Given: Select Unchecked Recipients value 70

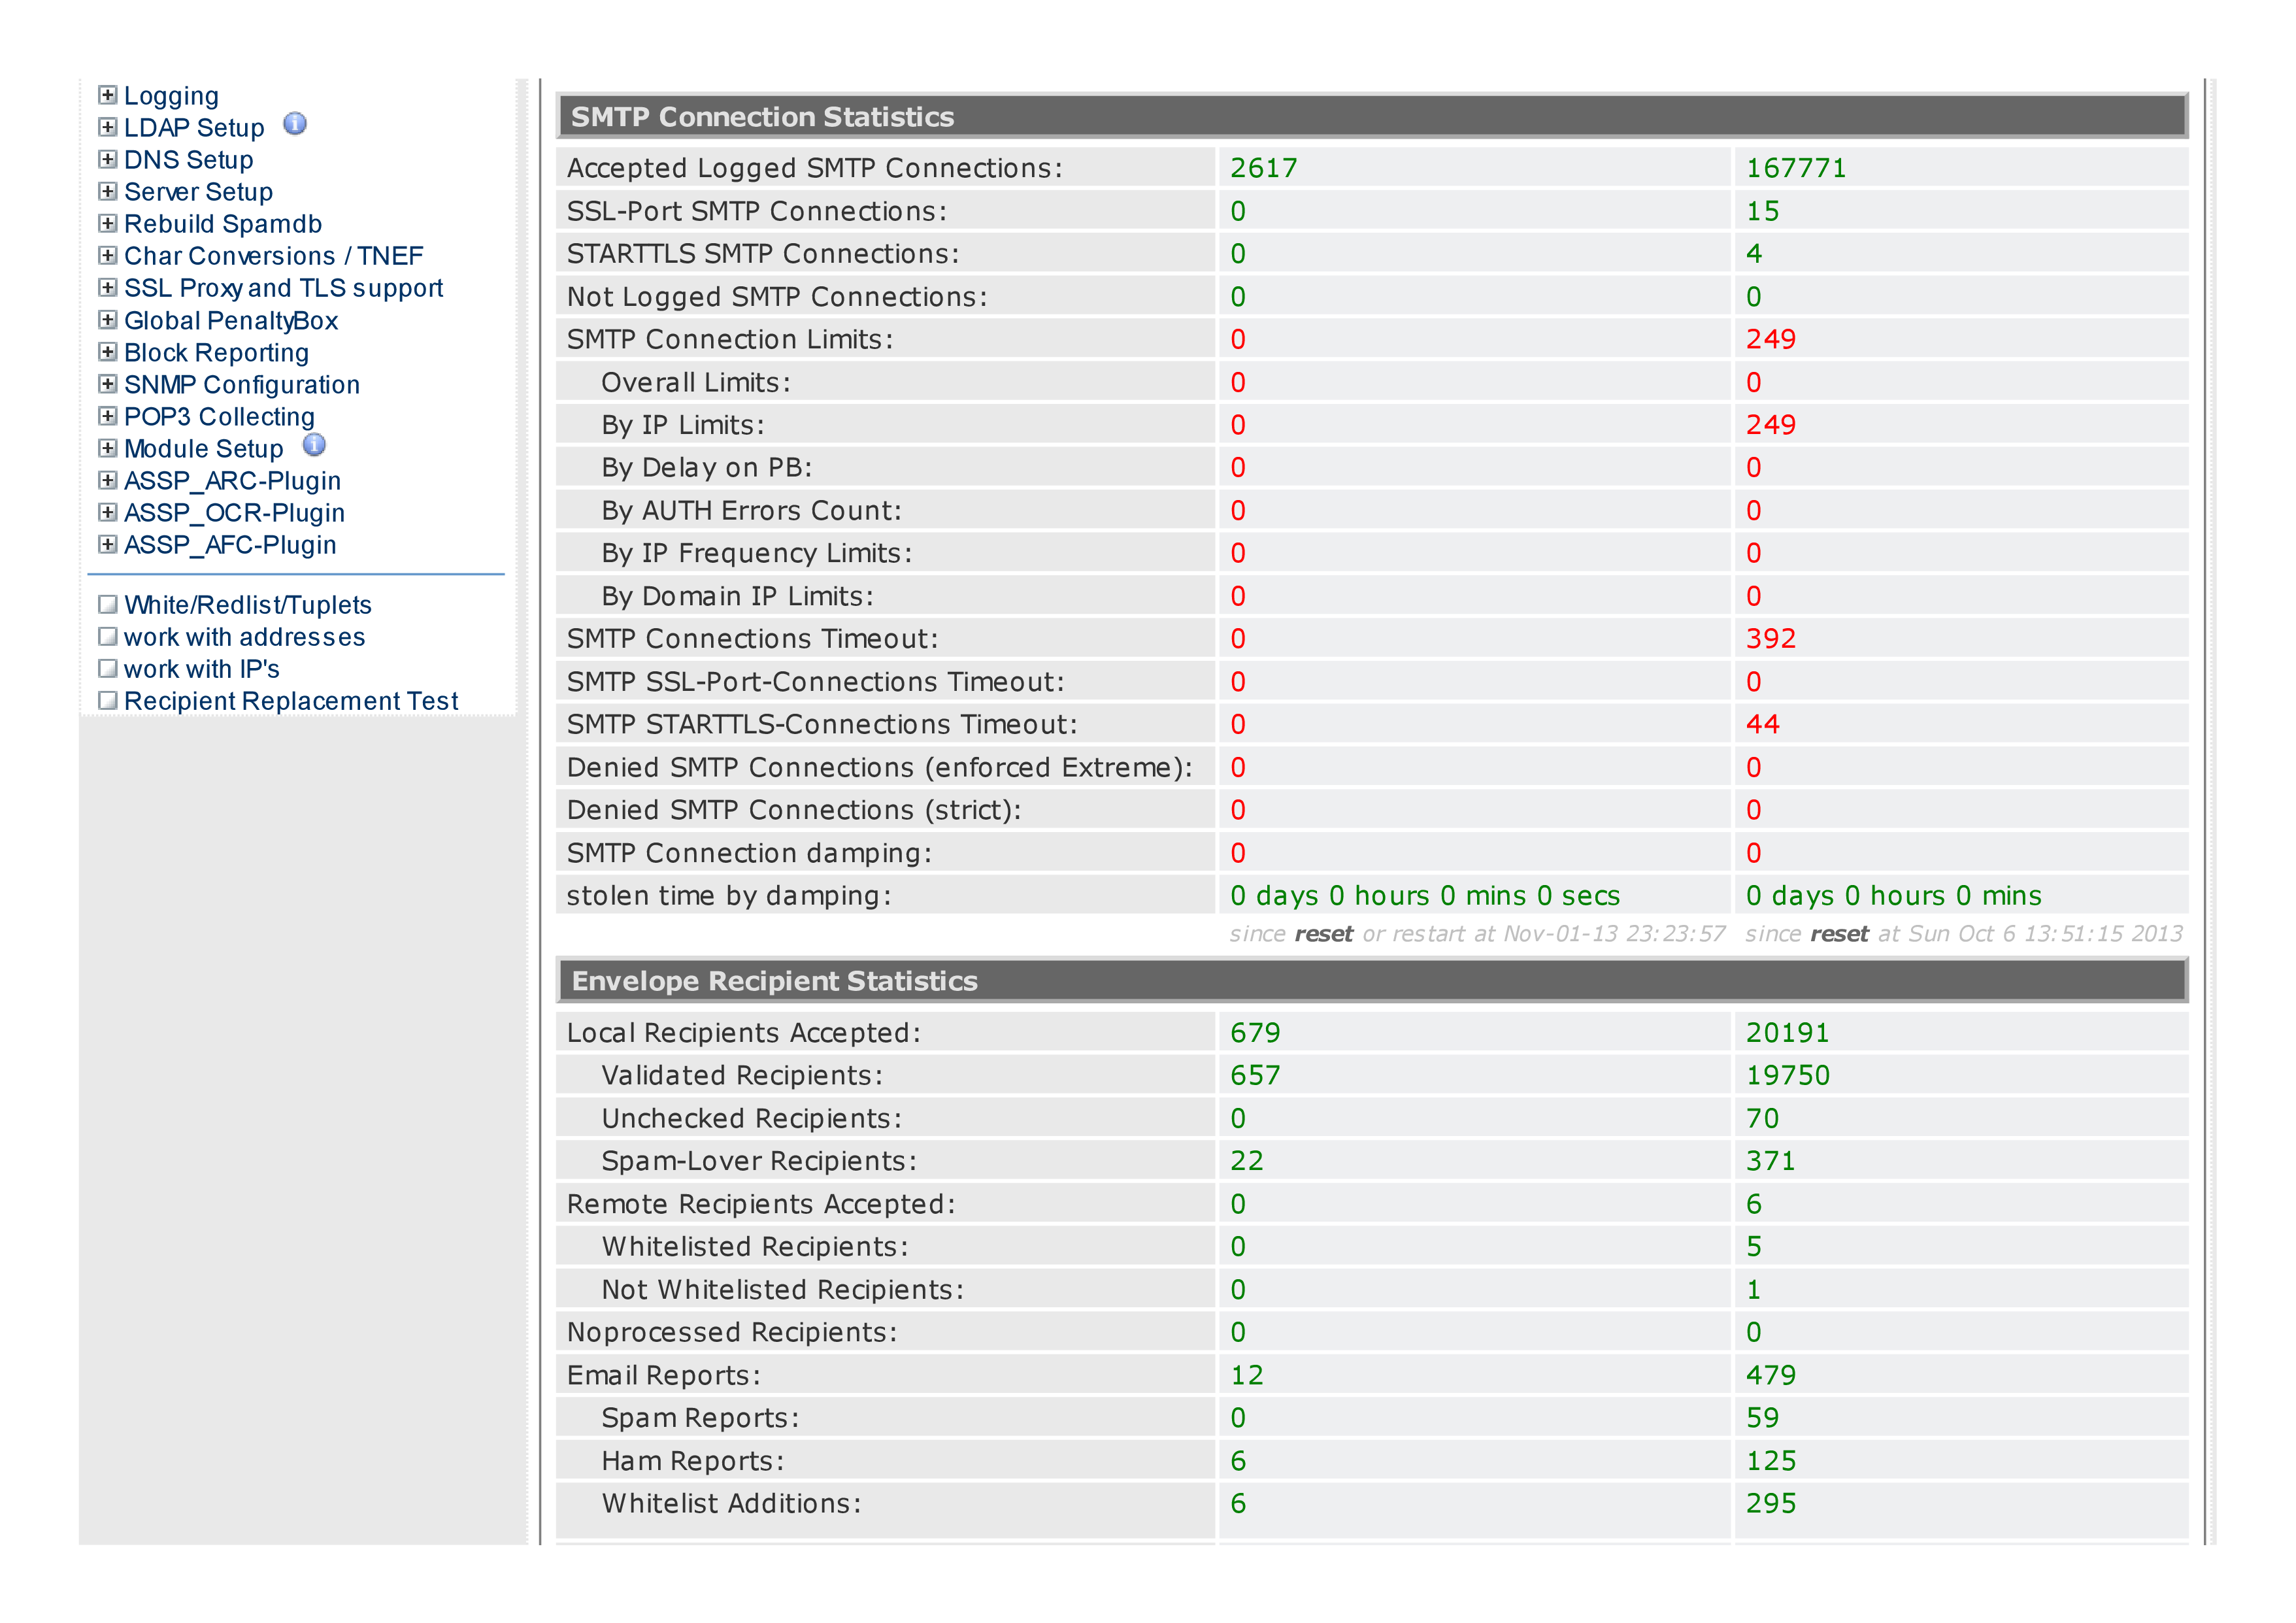Looking at the screenshot, I should [1763, 1119].
